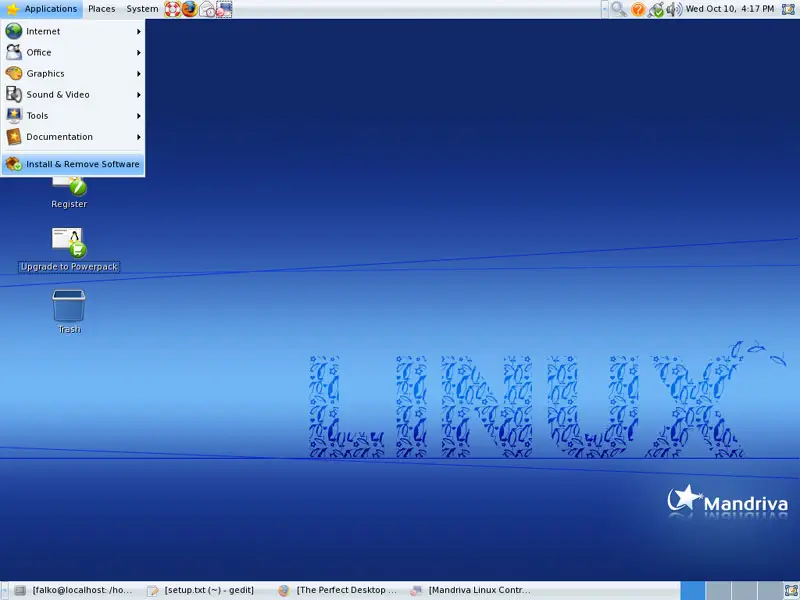Select the Upgrade to Powerpack desktop icon
The height and width of the screenshot is (600, 800).
point(69,249)
